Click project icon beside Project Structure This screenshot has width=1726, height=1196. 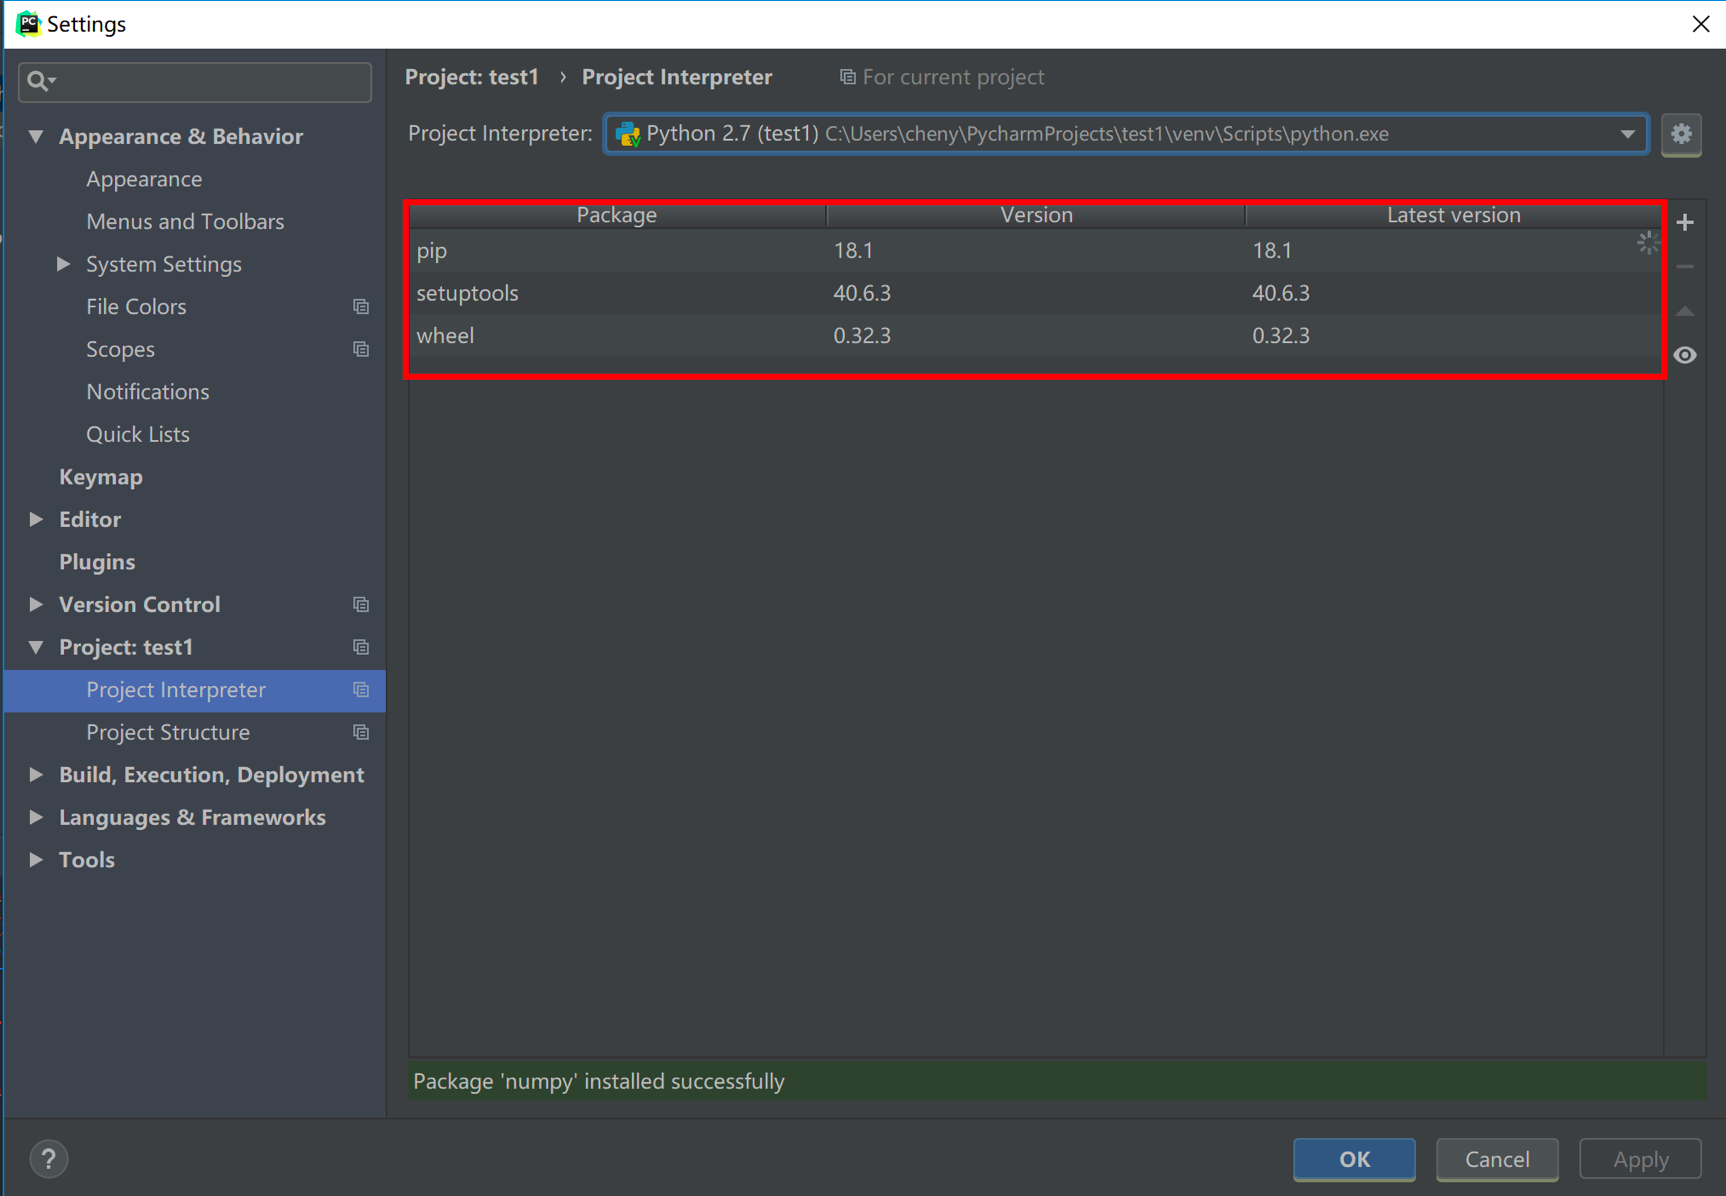(x=361, y=733)
